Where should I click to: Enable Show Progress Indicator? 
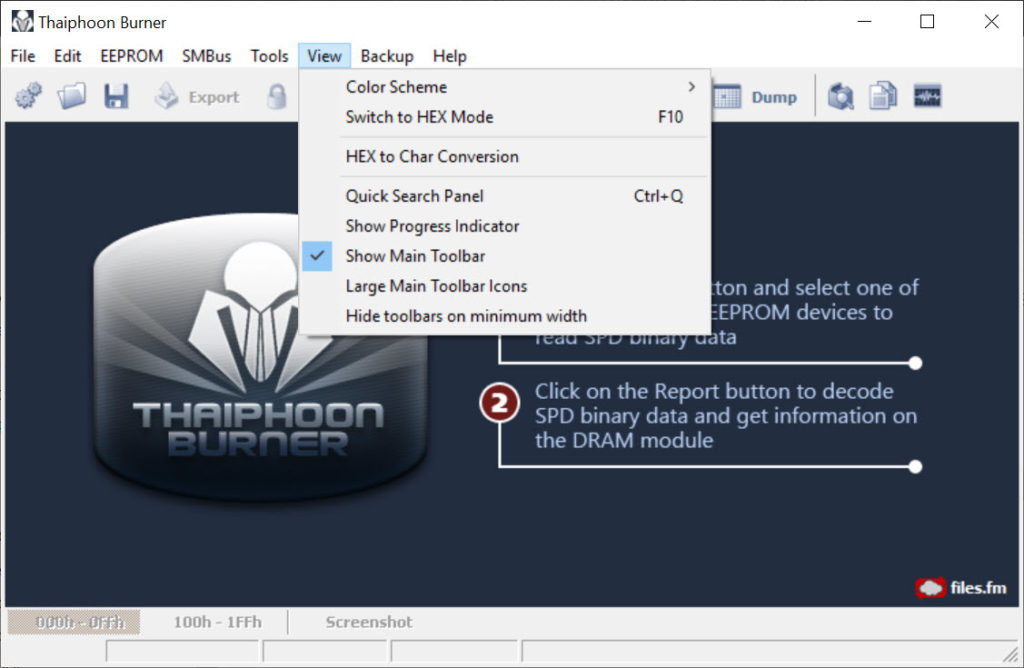(x=504, y=226)
